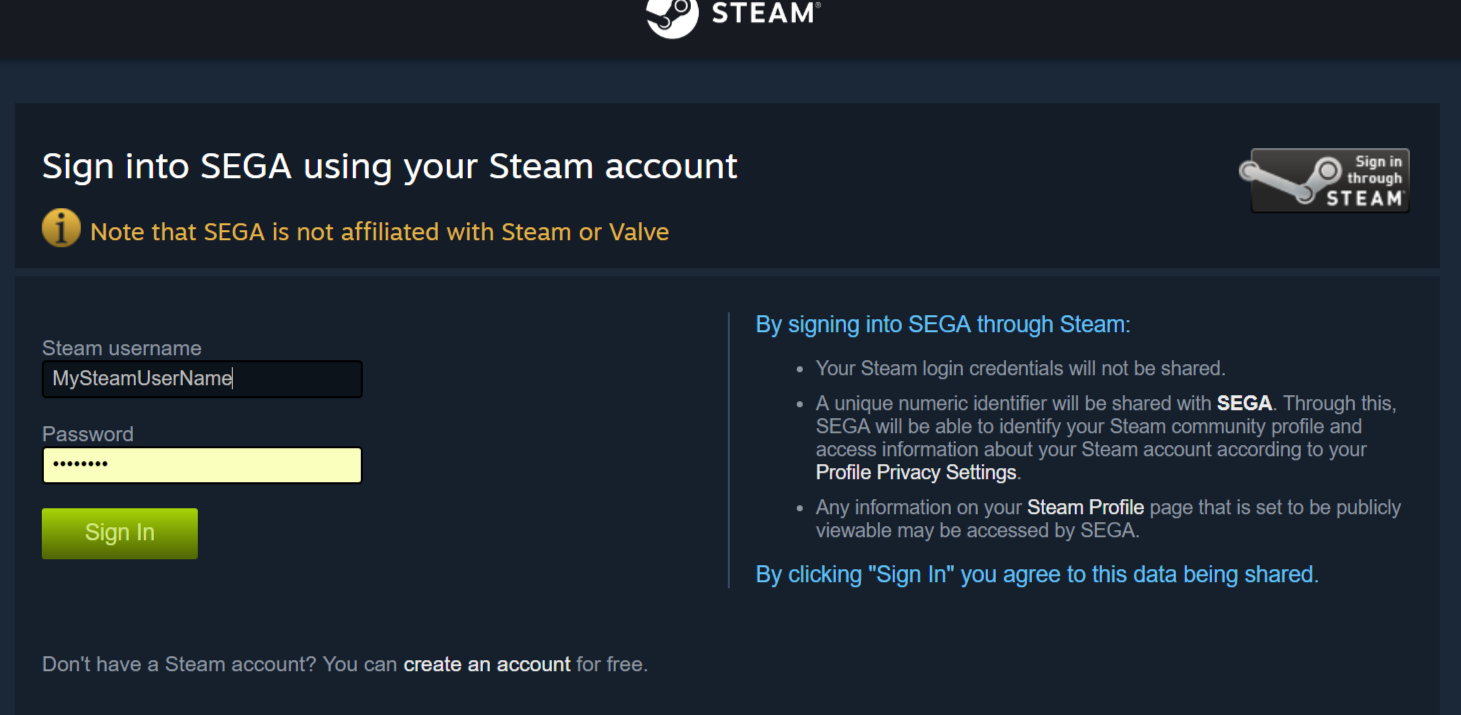Click the yellow information icon

61,228
